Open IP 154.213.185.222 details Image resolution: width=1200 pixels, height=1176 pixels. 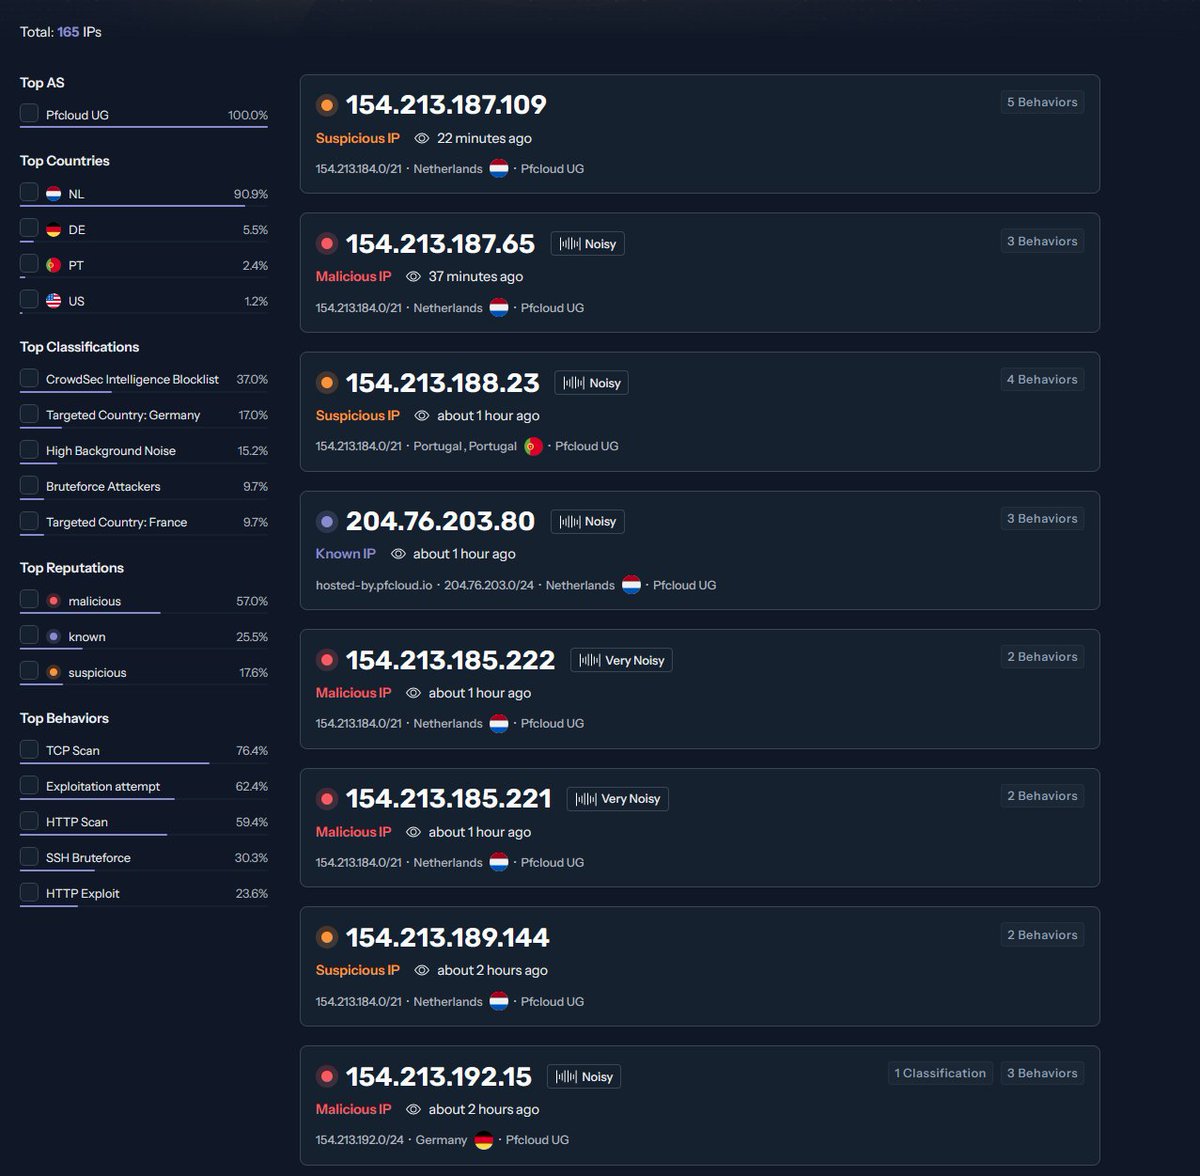[450, 660]
